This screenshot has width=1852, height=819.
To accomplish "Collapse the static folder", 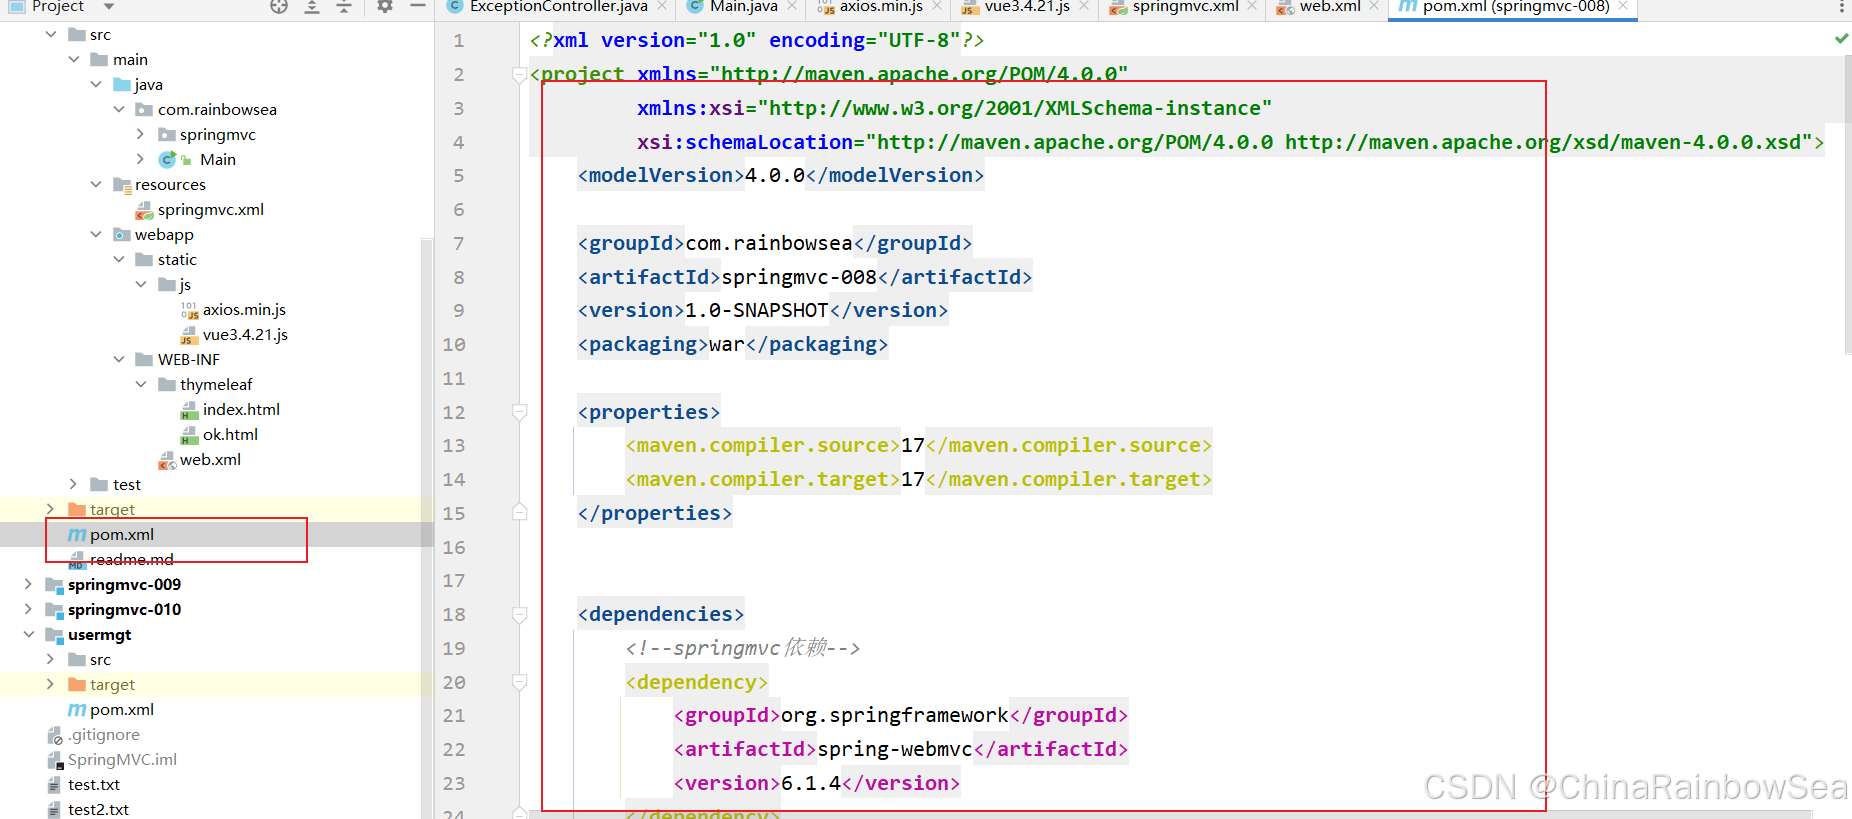I will (119, 259).
